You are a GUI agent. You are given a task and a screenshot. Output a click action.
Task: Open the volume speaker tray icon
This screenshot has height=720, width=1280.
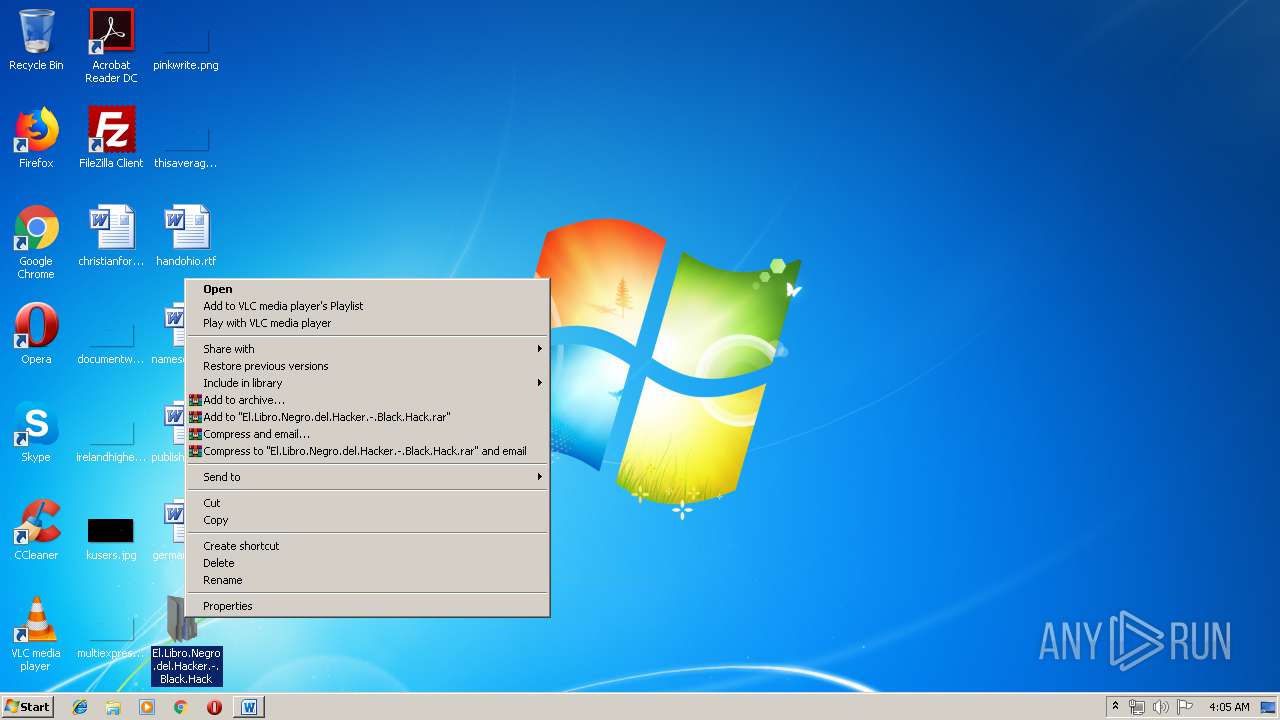[1161, 707]
